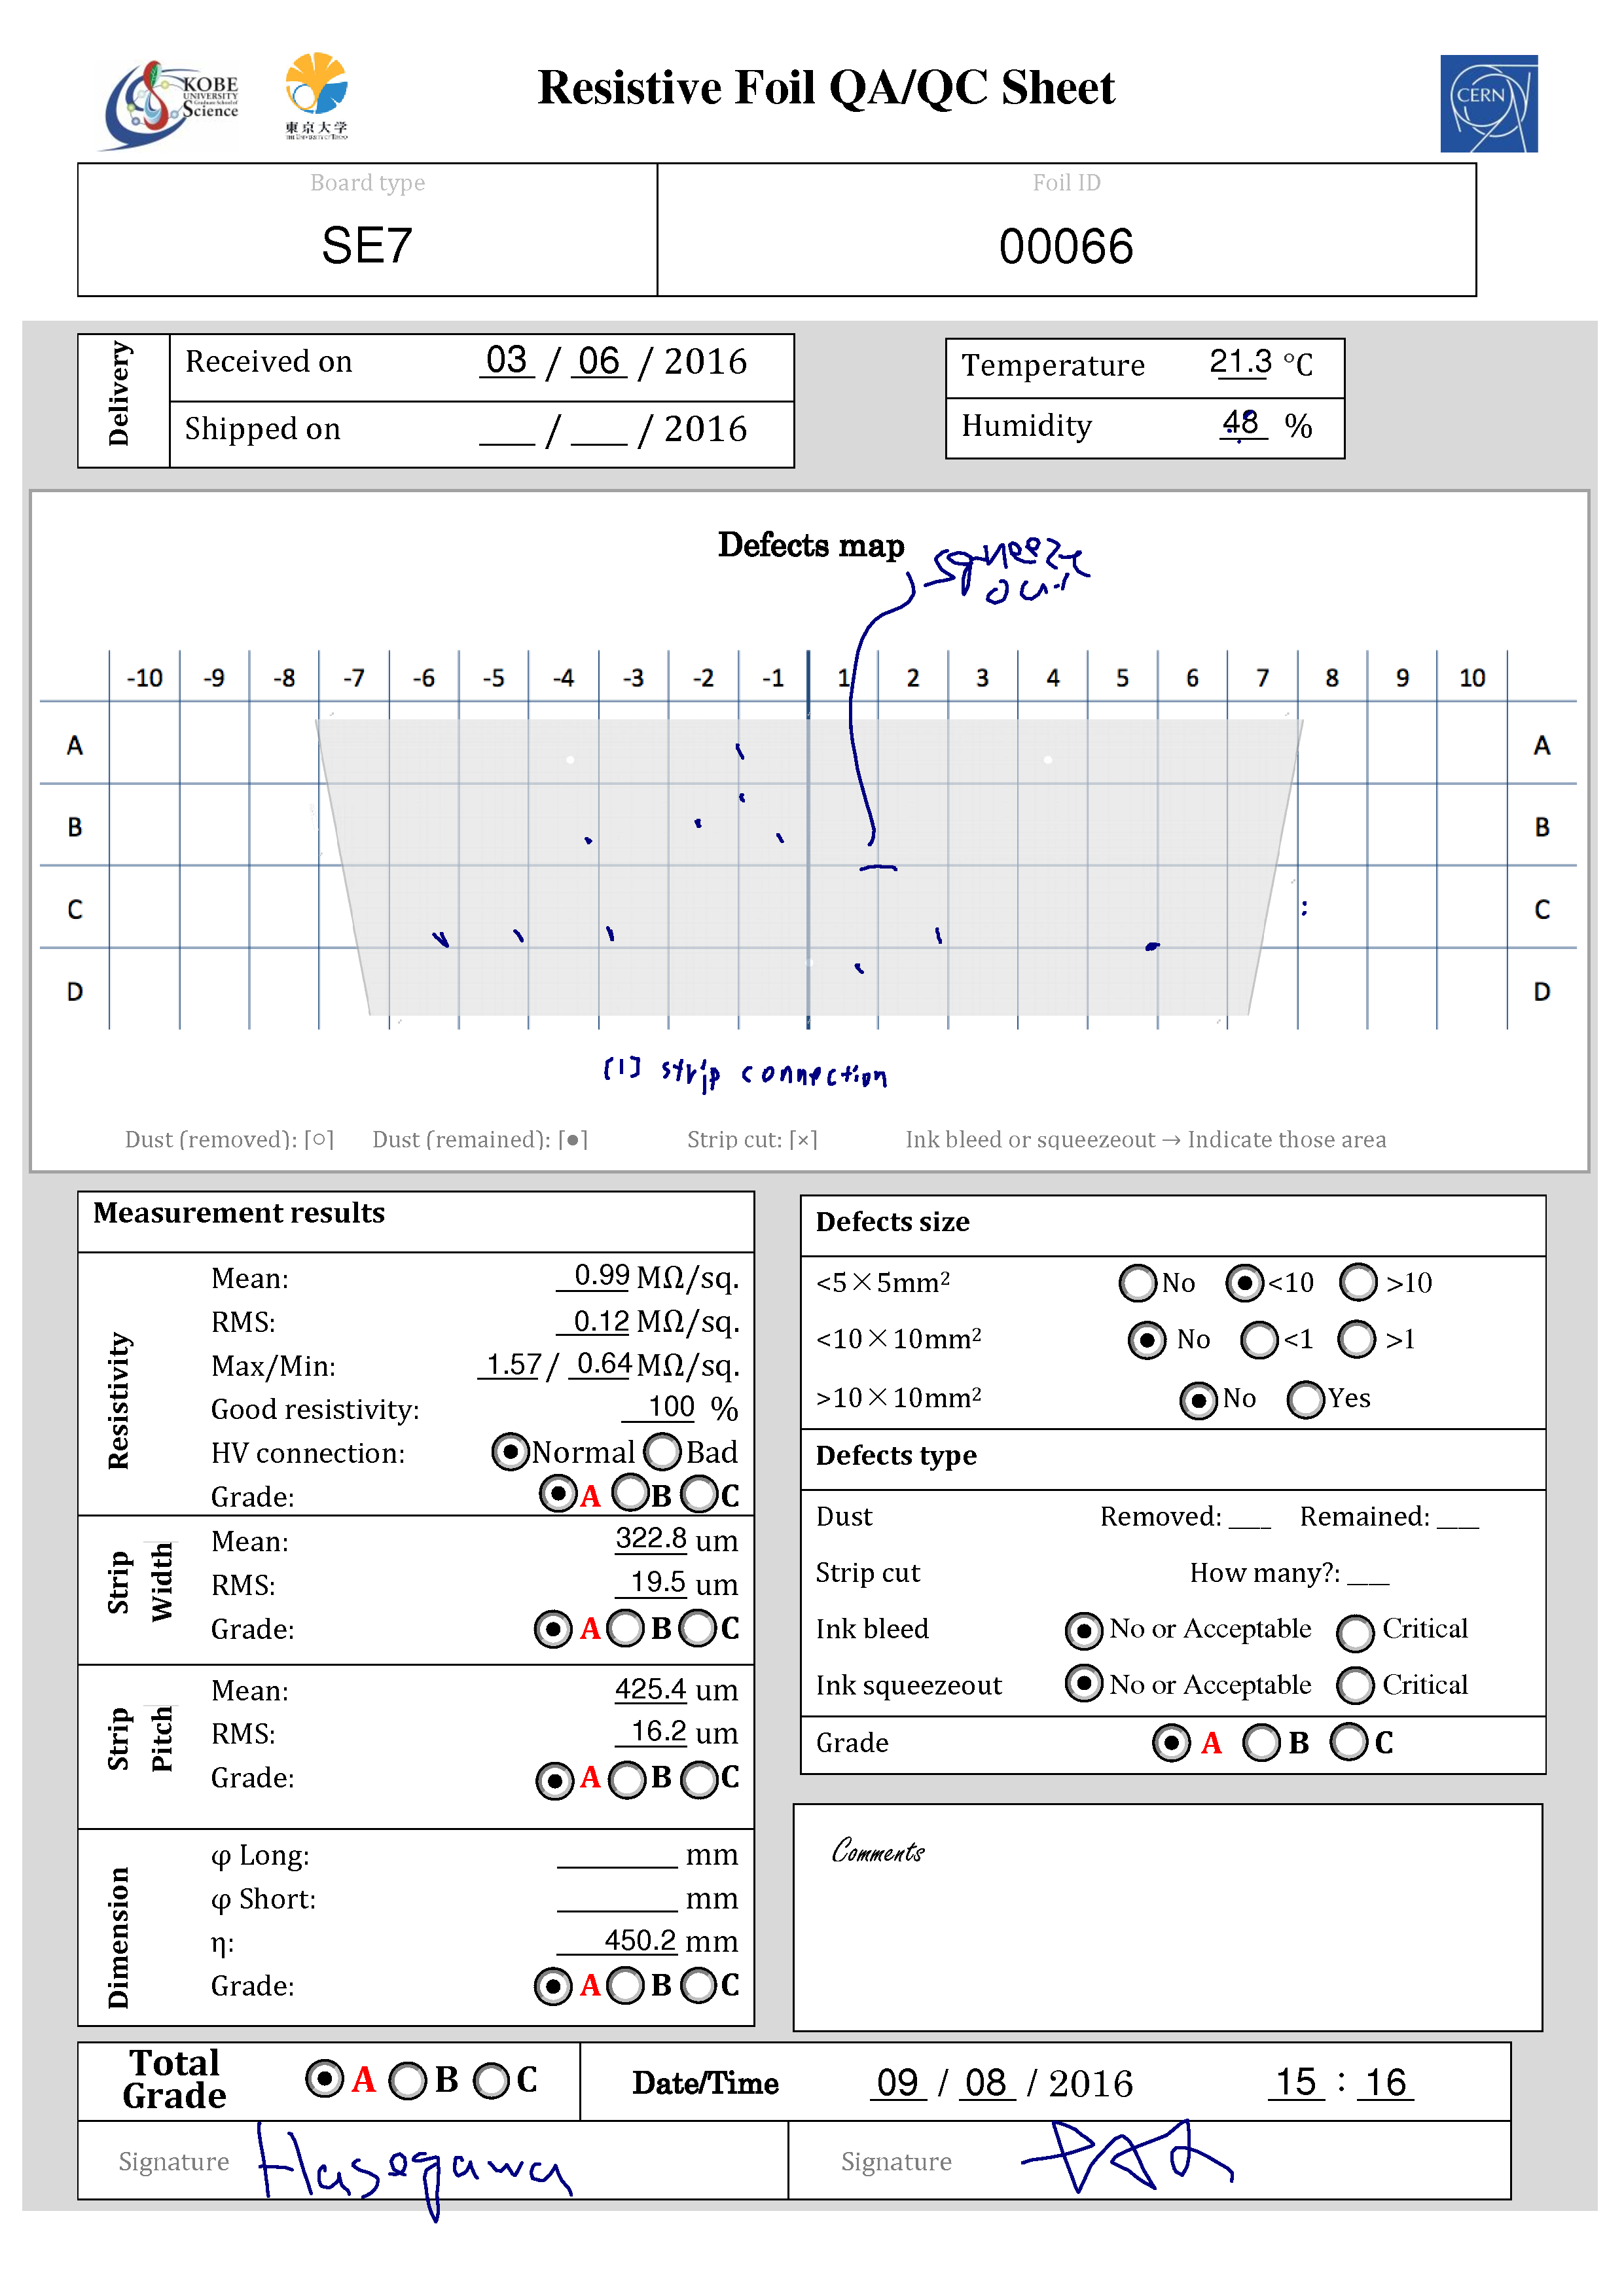The height and width of the screenshot is (2296, 1624).
Task: Click the Date/Time hour field 15
Action: tap(1296, 2083)
